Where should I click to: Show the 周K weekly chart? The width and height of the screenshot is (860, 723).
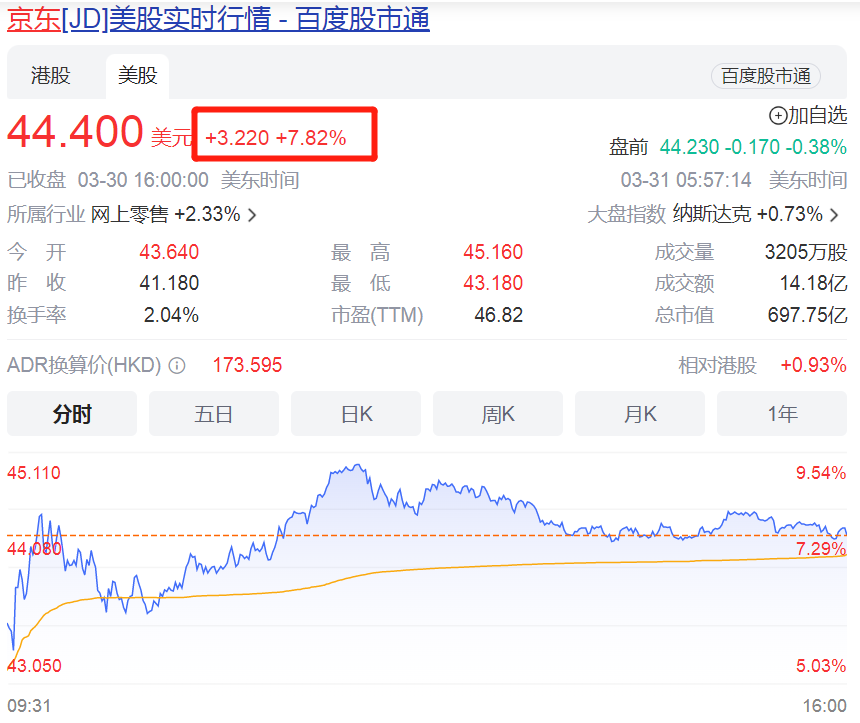498,414
